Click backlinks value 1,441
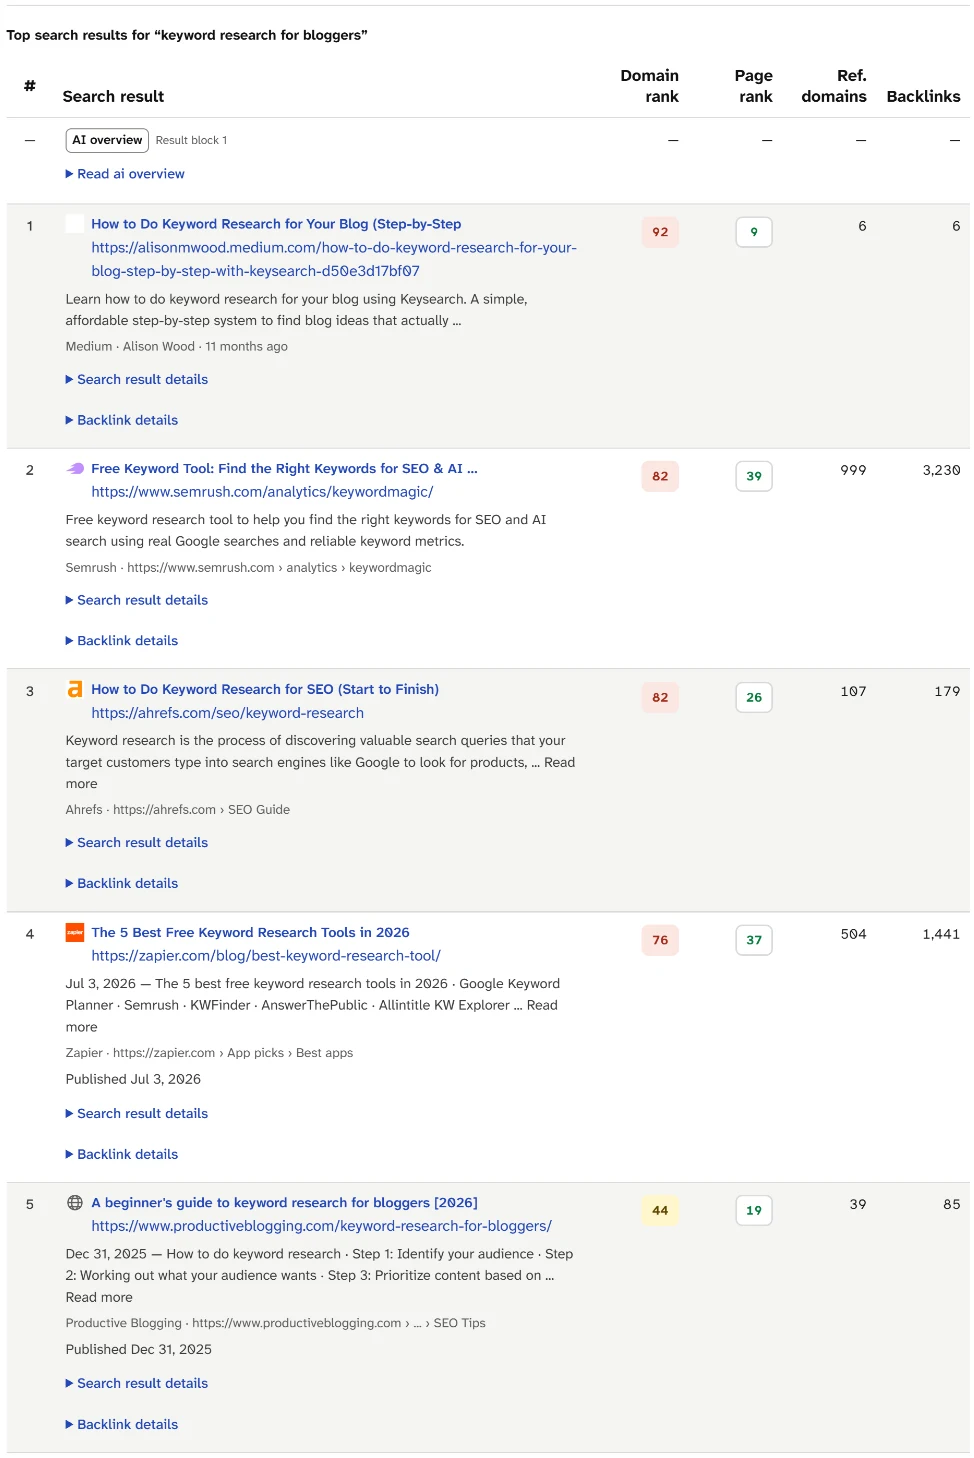This screenshot has width=974, height=1458. pyautogui.click(x=941, y=934)
